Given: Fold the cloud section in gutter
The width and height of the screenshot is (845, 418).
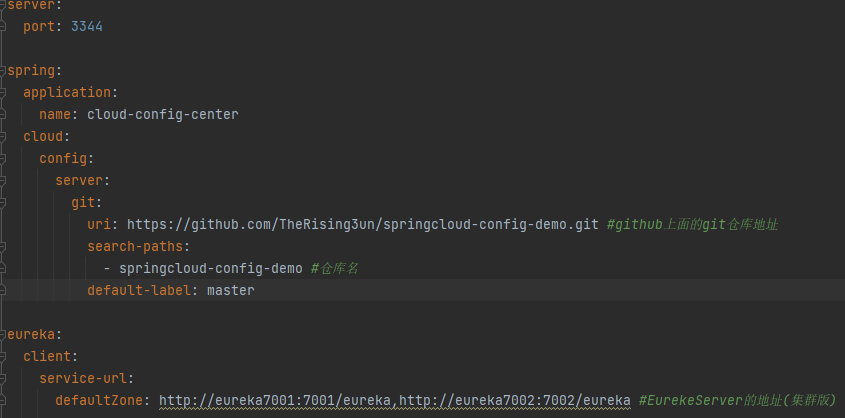Looking at the screenshot, I should [x=4, y=137].
